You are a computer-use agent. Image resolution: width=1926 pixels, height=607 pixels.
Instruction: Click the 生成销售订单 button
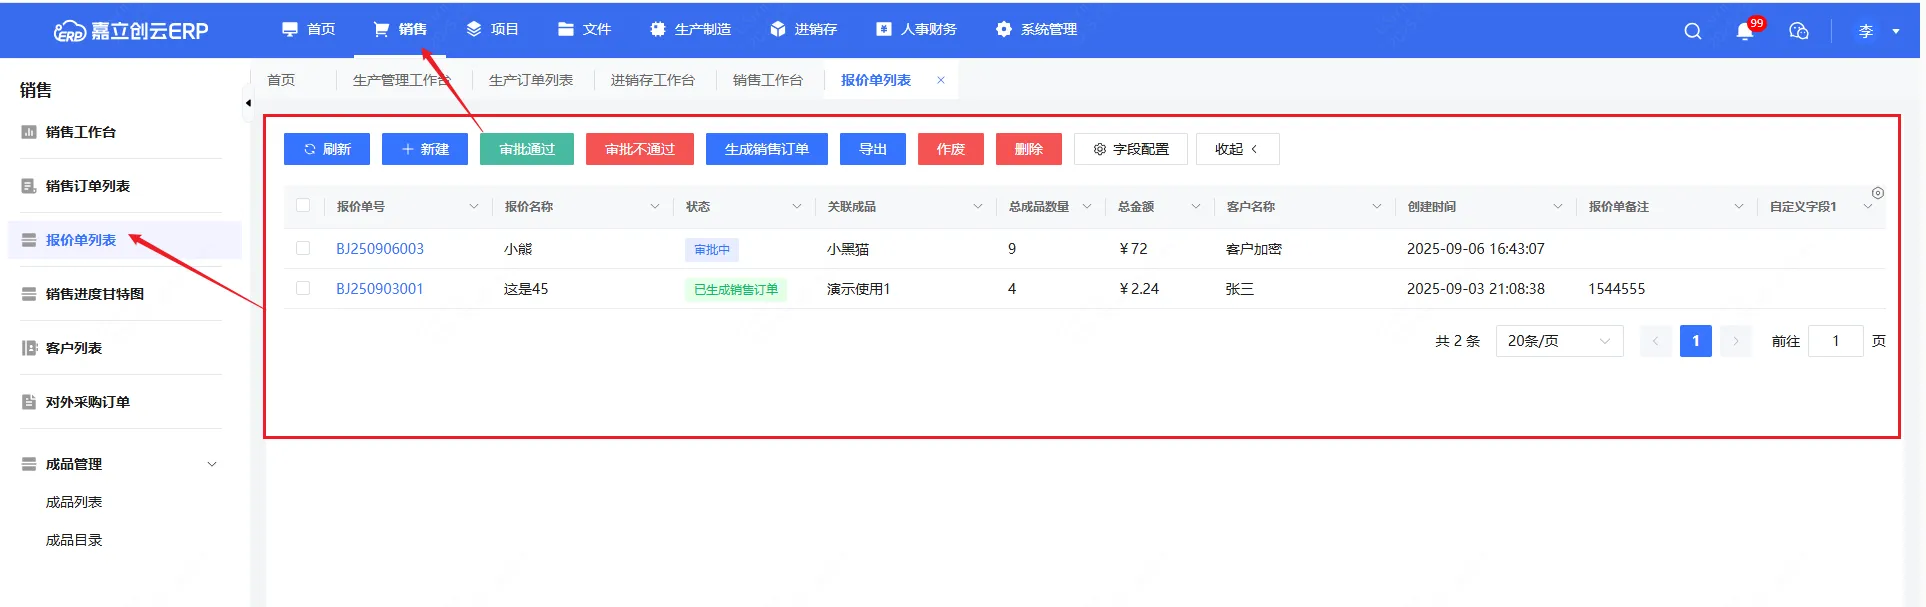pyautogui.click(x=766, y=149)
